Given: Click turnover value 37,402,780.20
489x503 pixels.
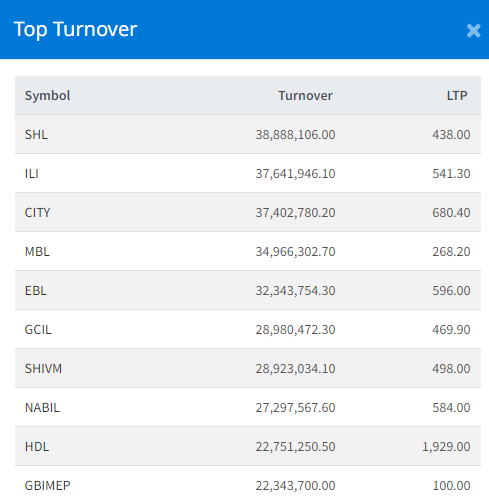Looking at the screenshot, I should (x=295, y=213).
